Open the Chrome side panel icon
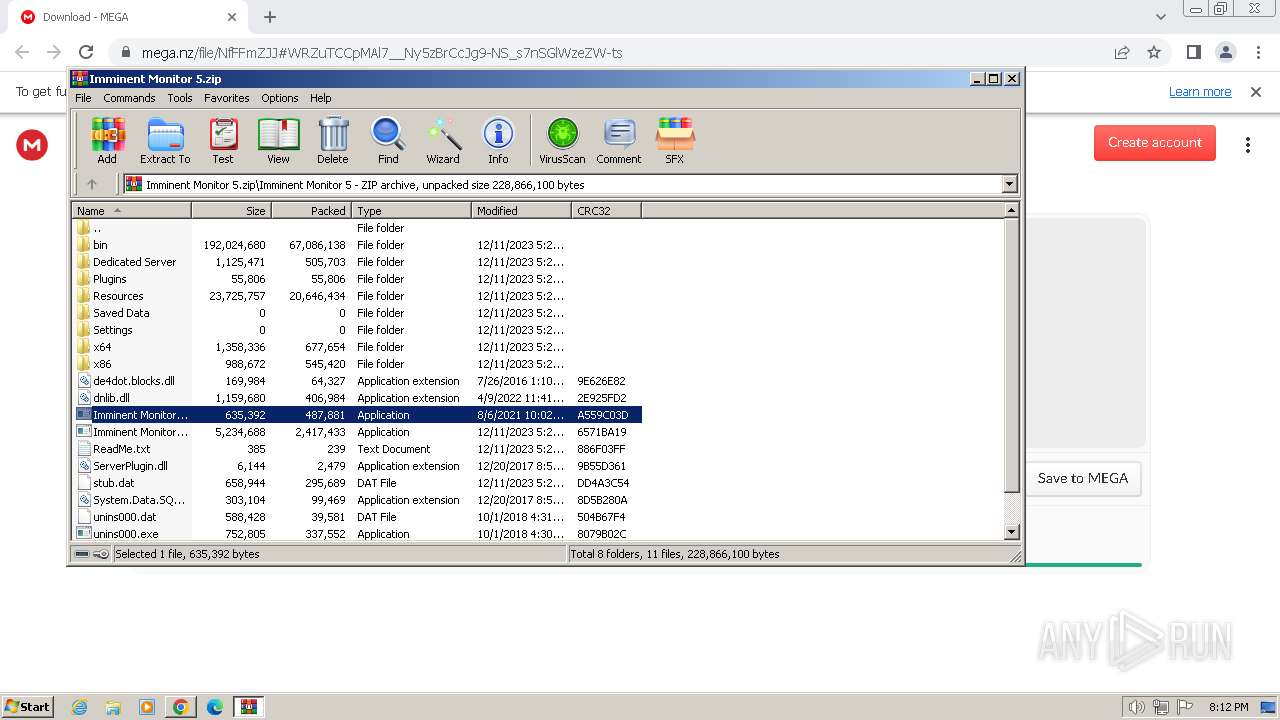This screenshot has height=720, width=1280. pyautogui.click(x=1193, y=52)
